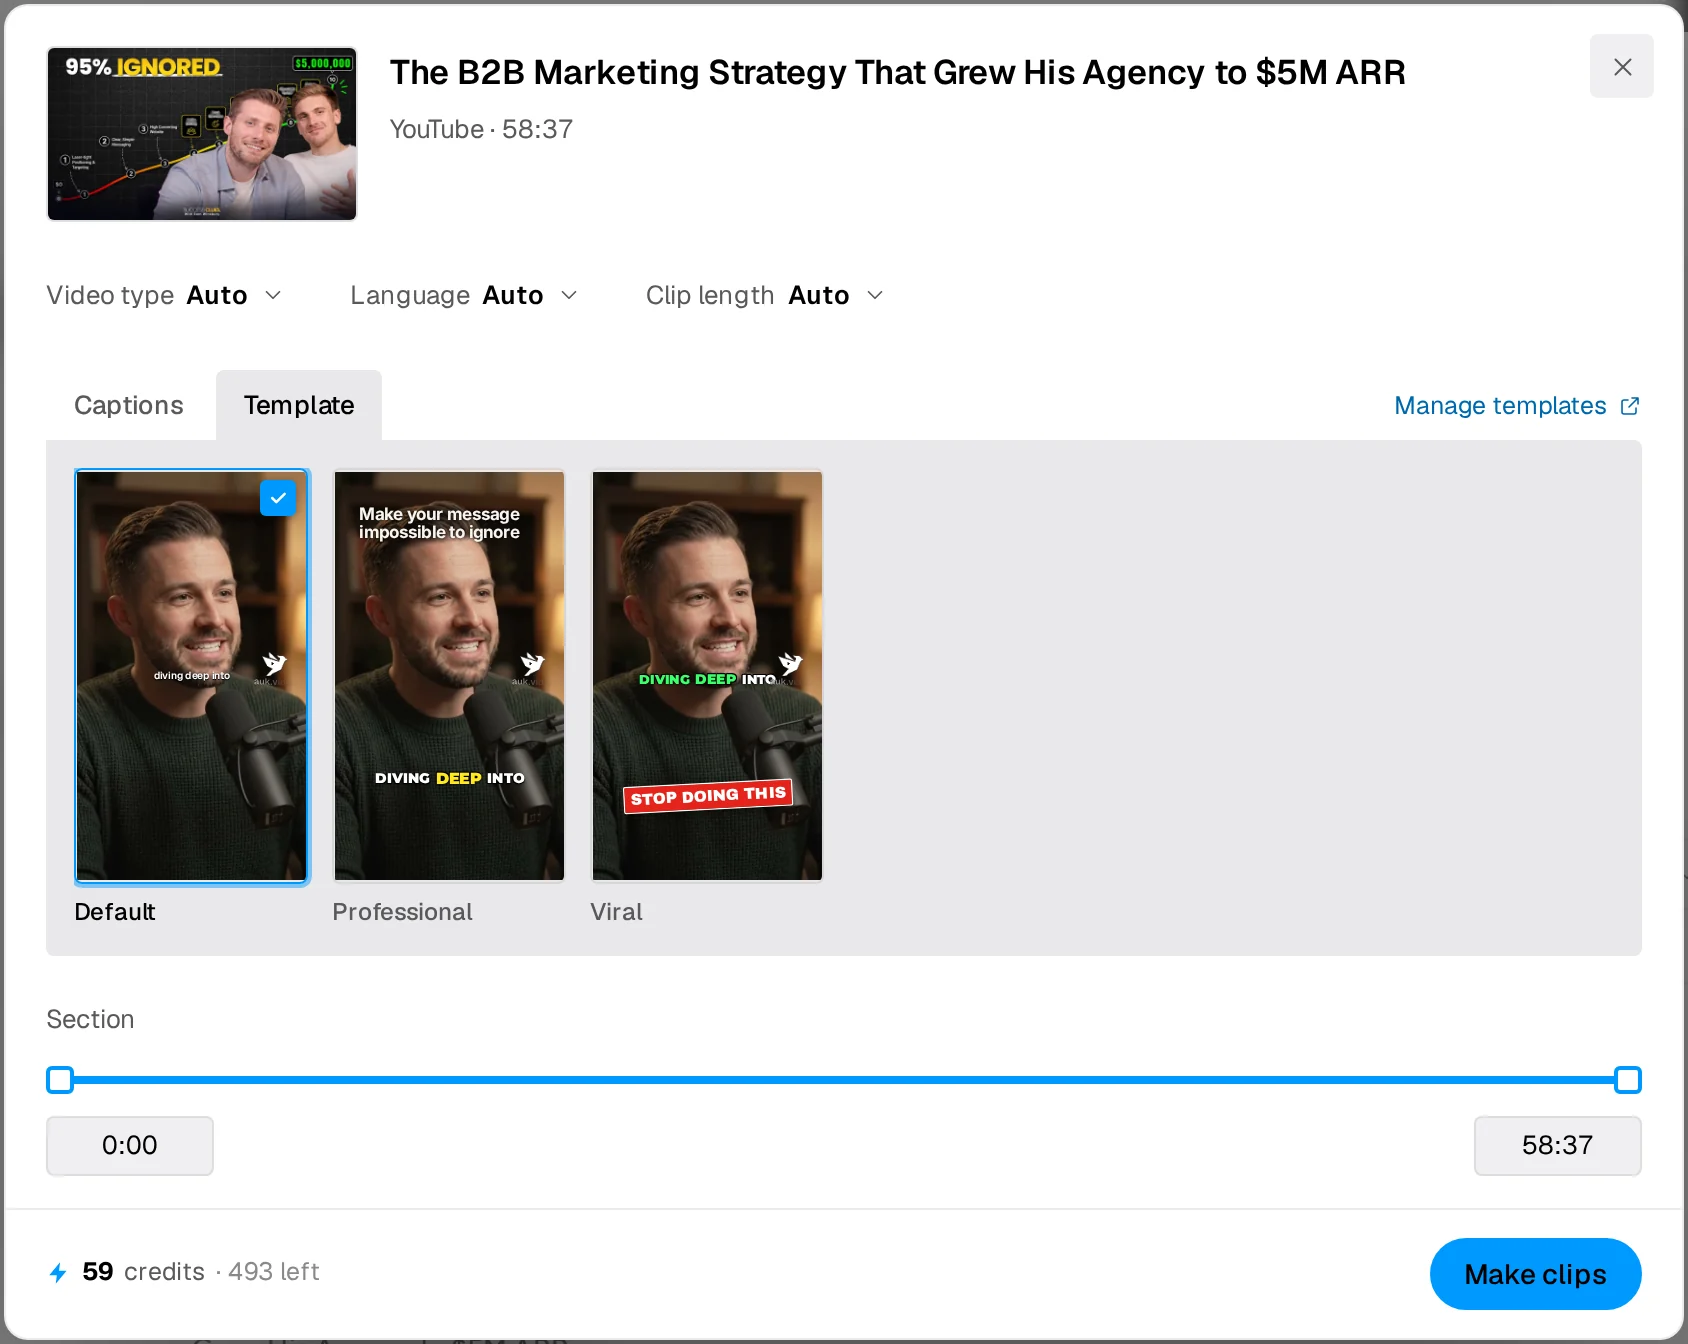Open the Video type dropdown

pyautogui.click(x=164, y=295)
